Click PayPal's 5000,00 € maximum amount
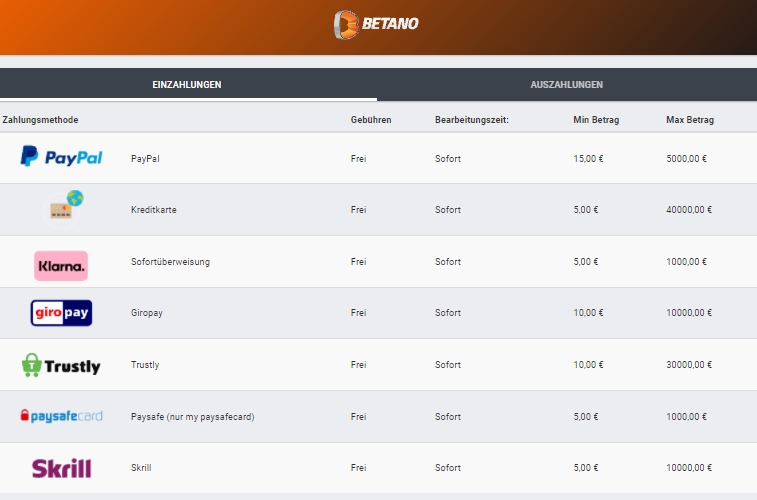This screenshot has width=757, height=500. 686,159
